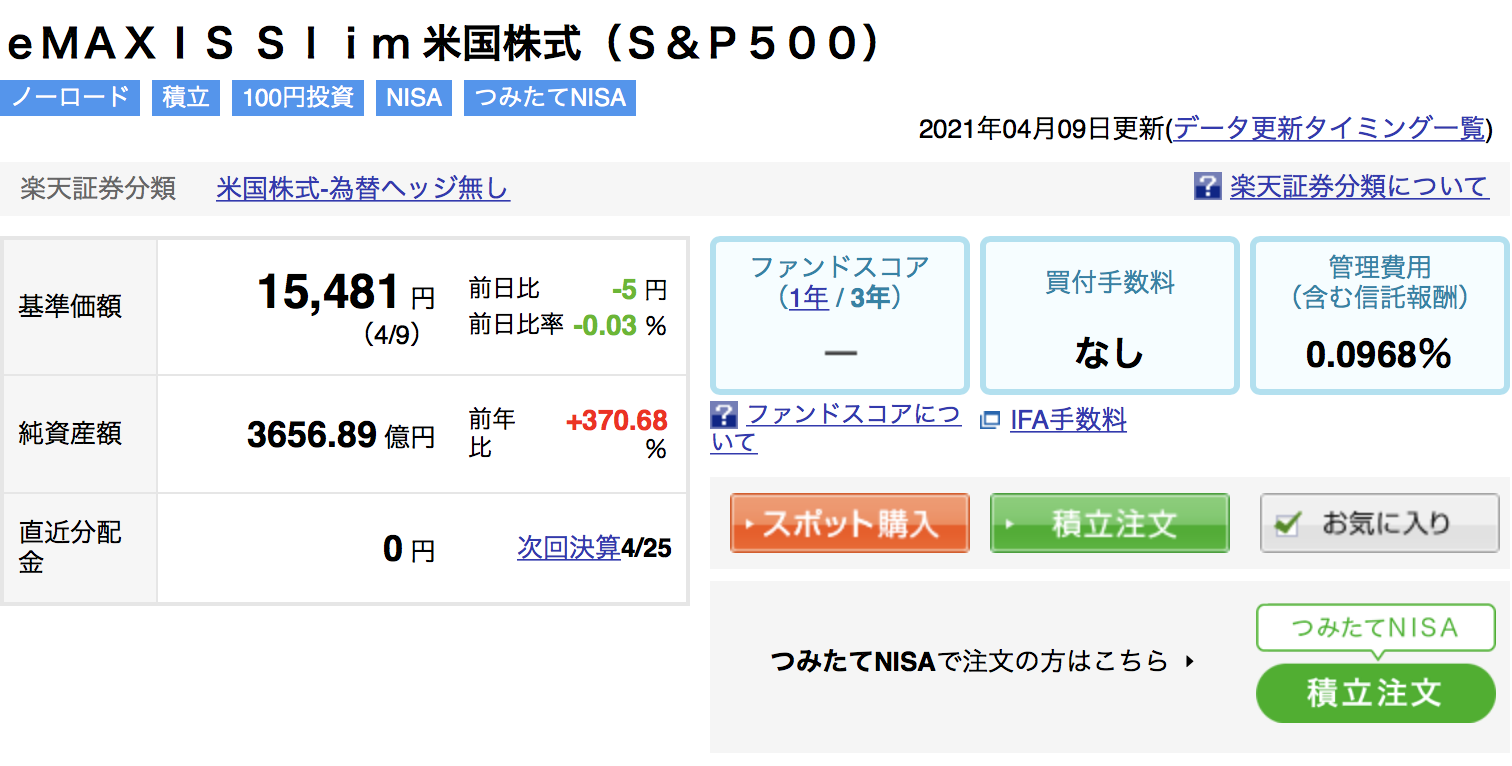
Task: Click the つみたてNISA tag under the title
Action: pyautogui.click(x=550, y=98)
